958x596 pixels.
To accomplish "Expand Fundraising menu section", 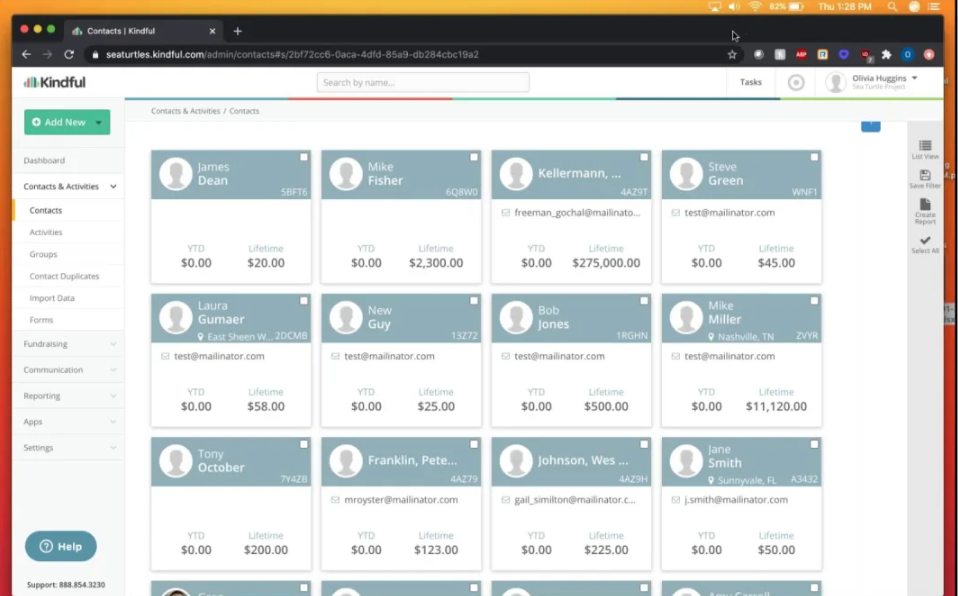I will tap(113, 344).
